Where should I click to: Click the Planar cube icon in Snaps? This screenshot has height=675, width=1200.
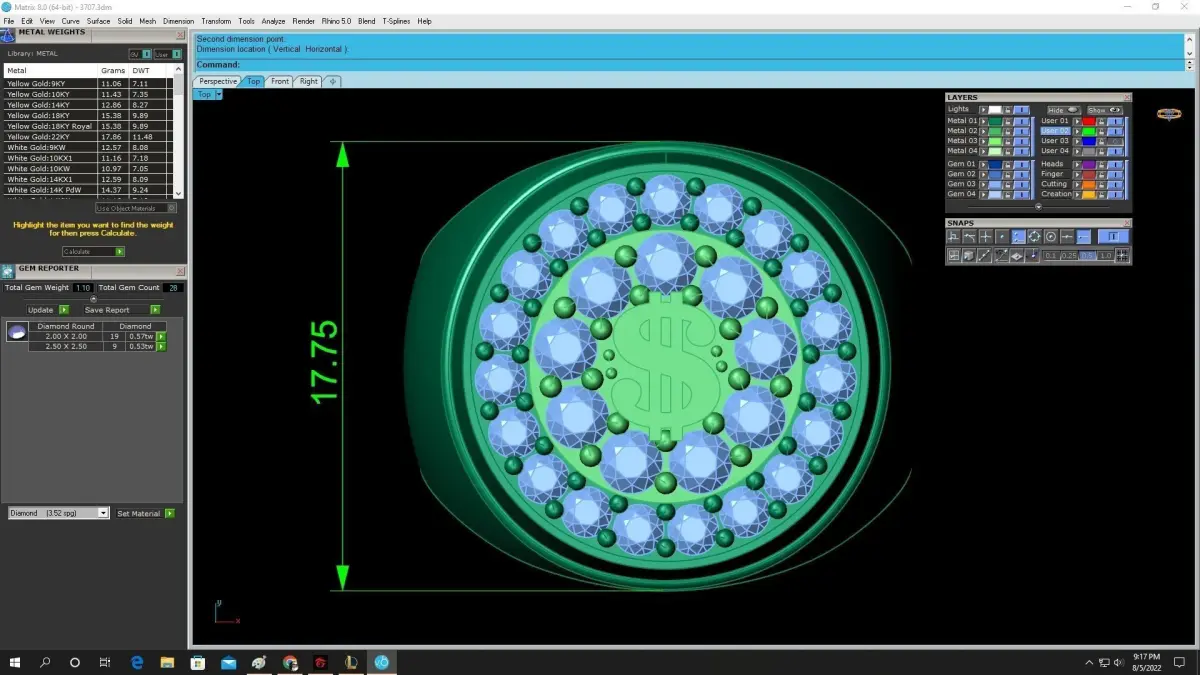[x=969, y=255]
